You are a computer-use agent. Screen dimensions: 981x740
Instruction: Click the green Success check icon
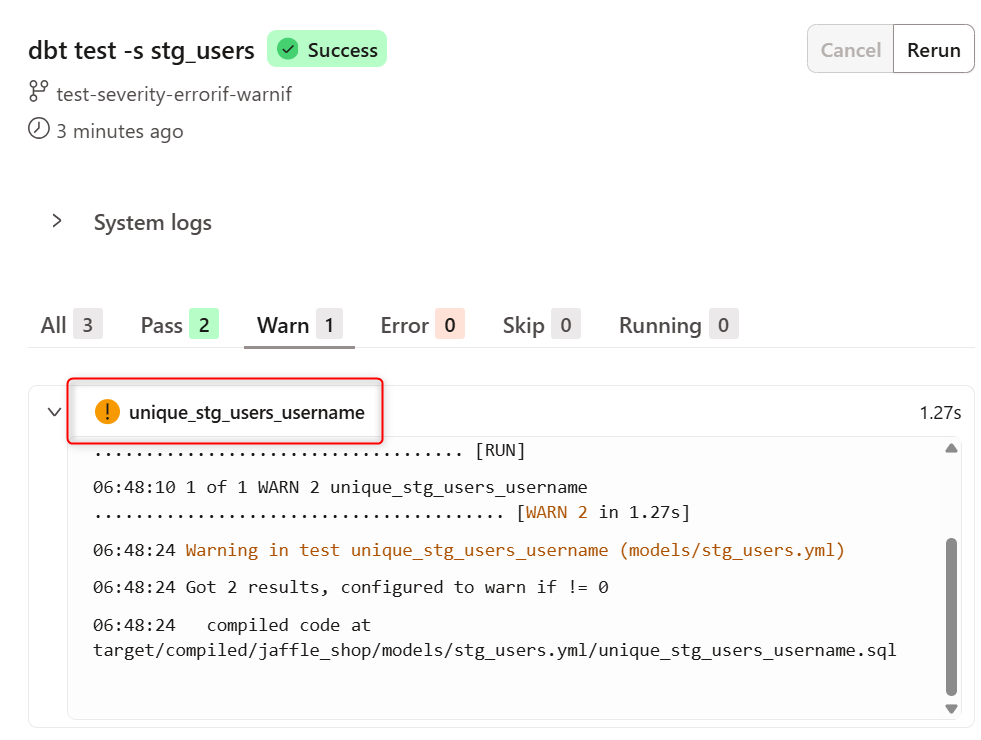pyautogui.click(x=288, y=49)
